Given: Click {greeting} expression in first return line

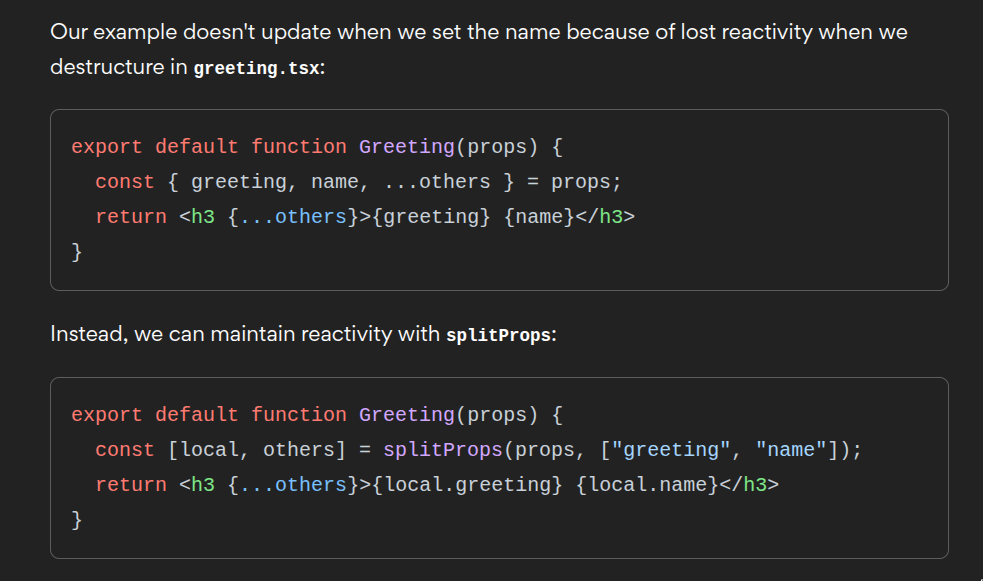Looking at the screenshot, I should tap(431, 217).
